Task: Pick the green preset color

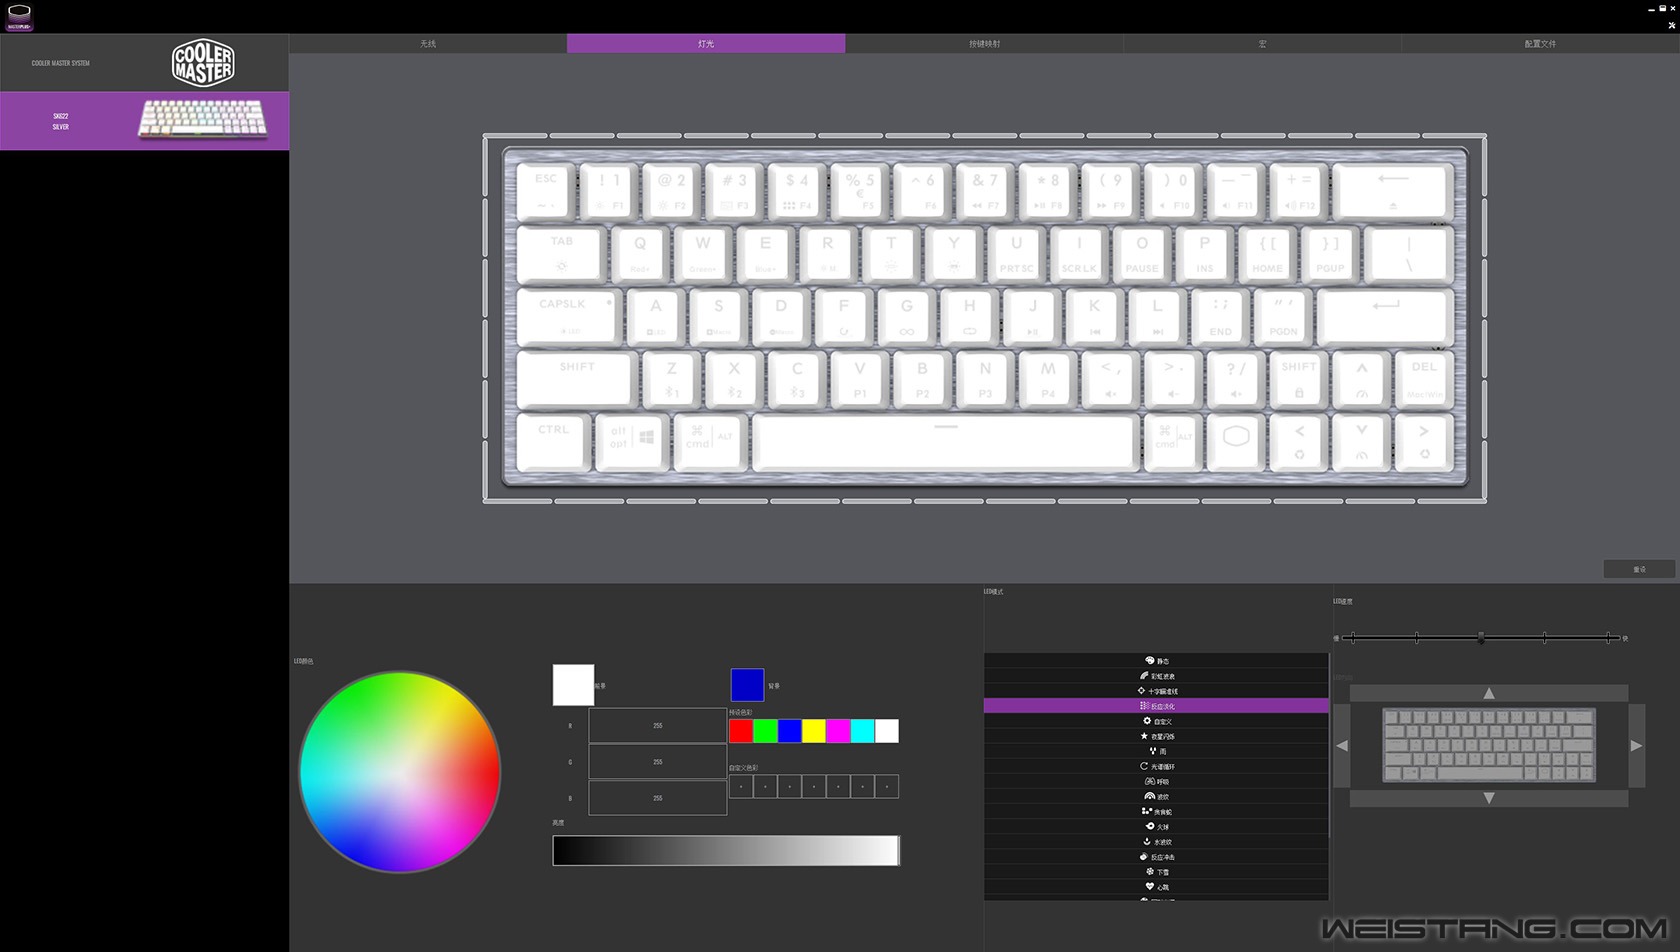Action: (765, 731)
